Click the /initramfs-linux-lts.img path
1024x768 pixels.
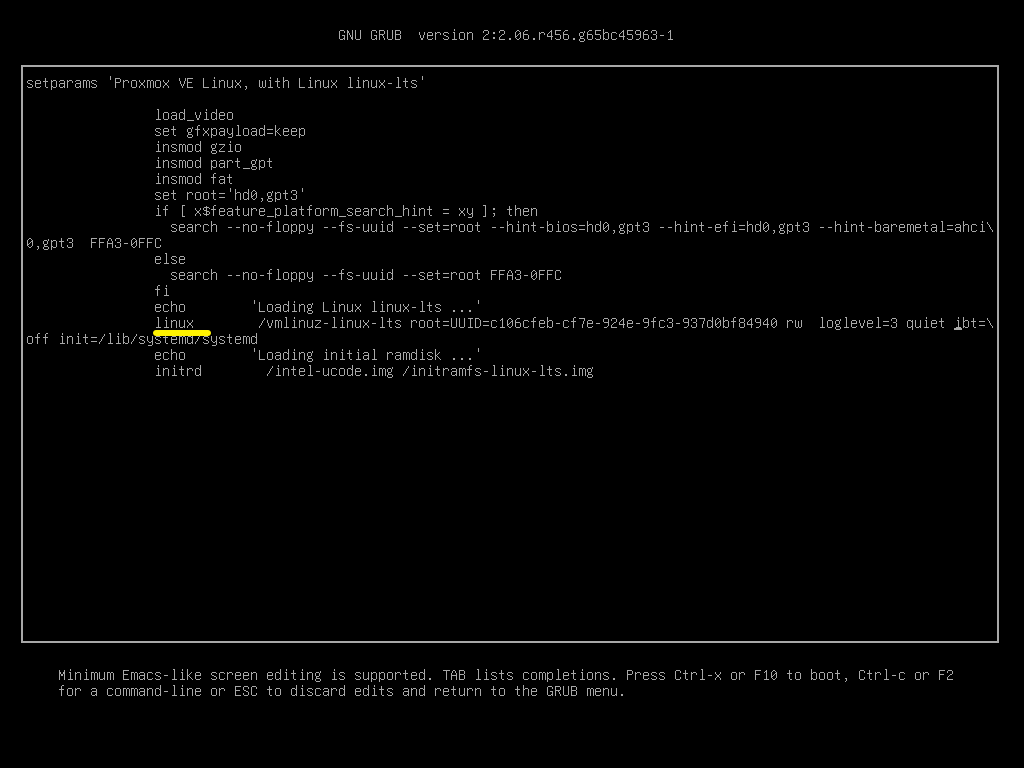(498, 372)
